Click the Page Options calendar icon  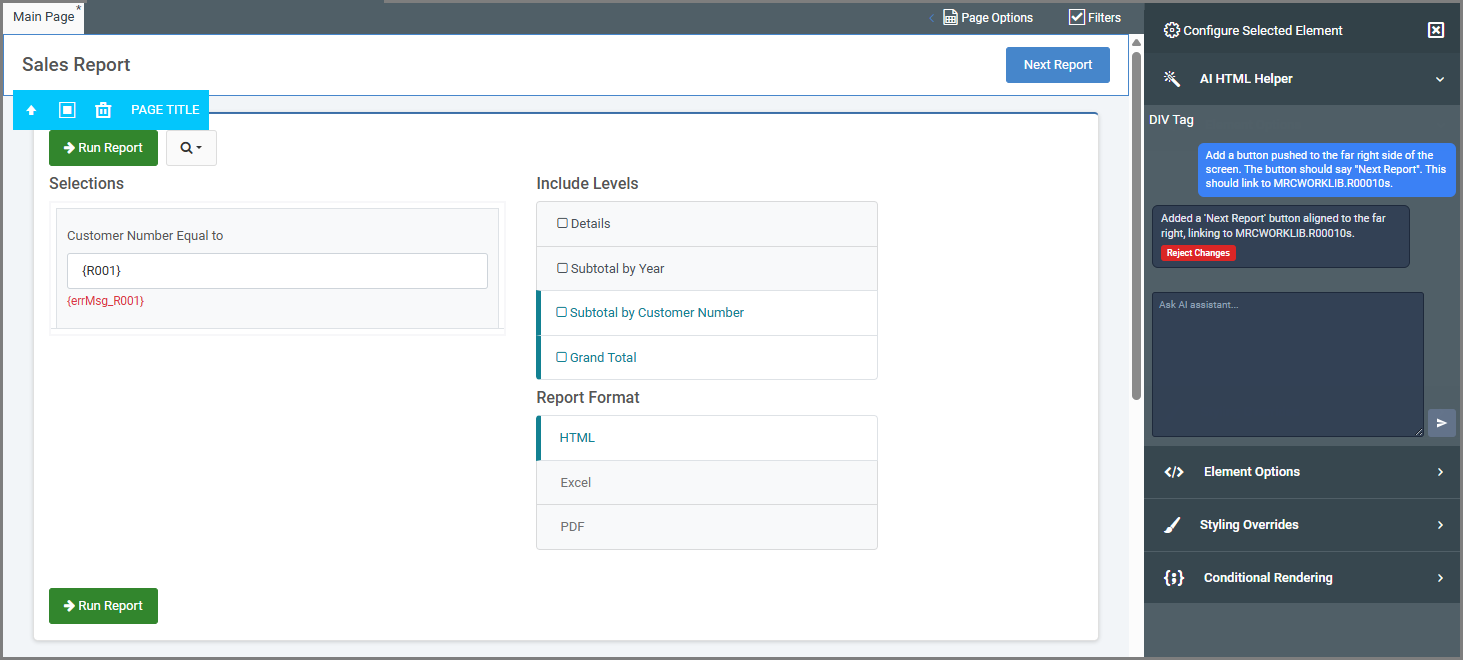pos(950,17)
